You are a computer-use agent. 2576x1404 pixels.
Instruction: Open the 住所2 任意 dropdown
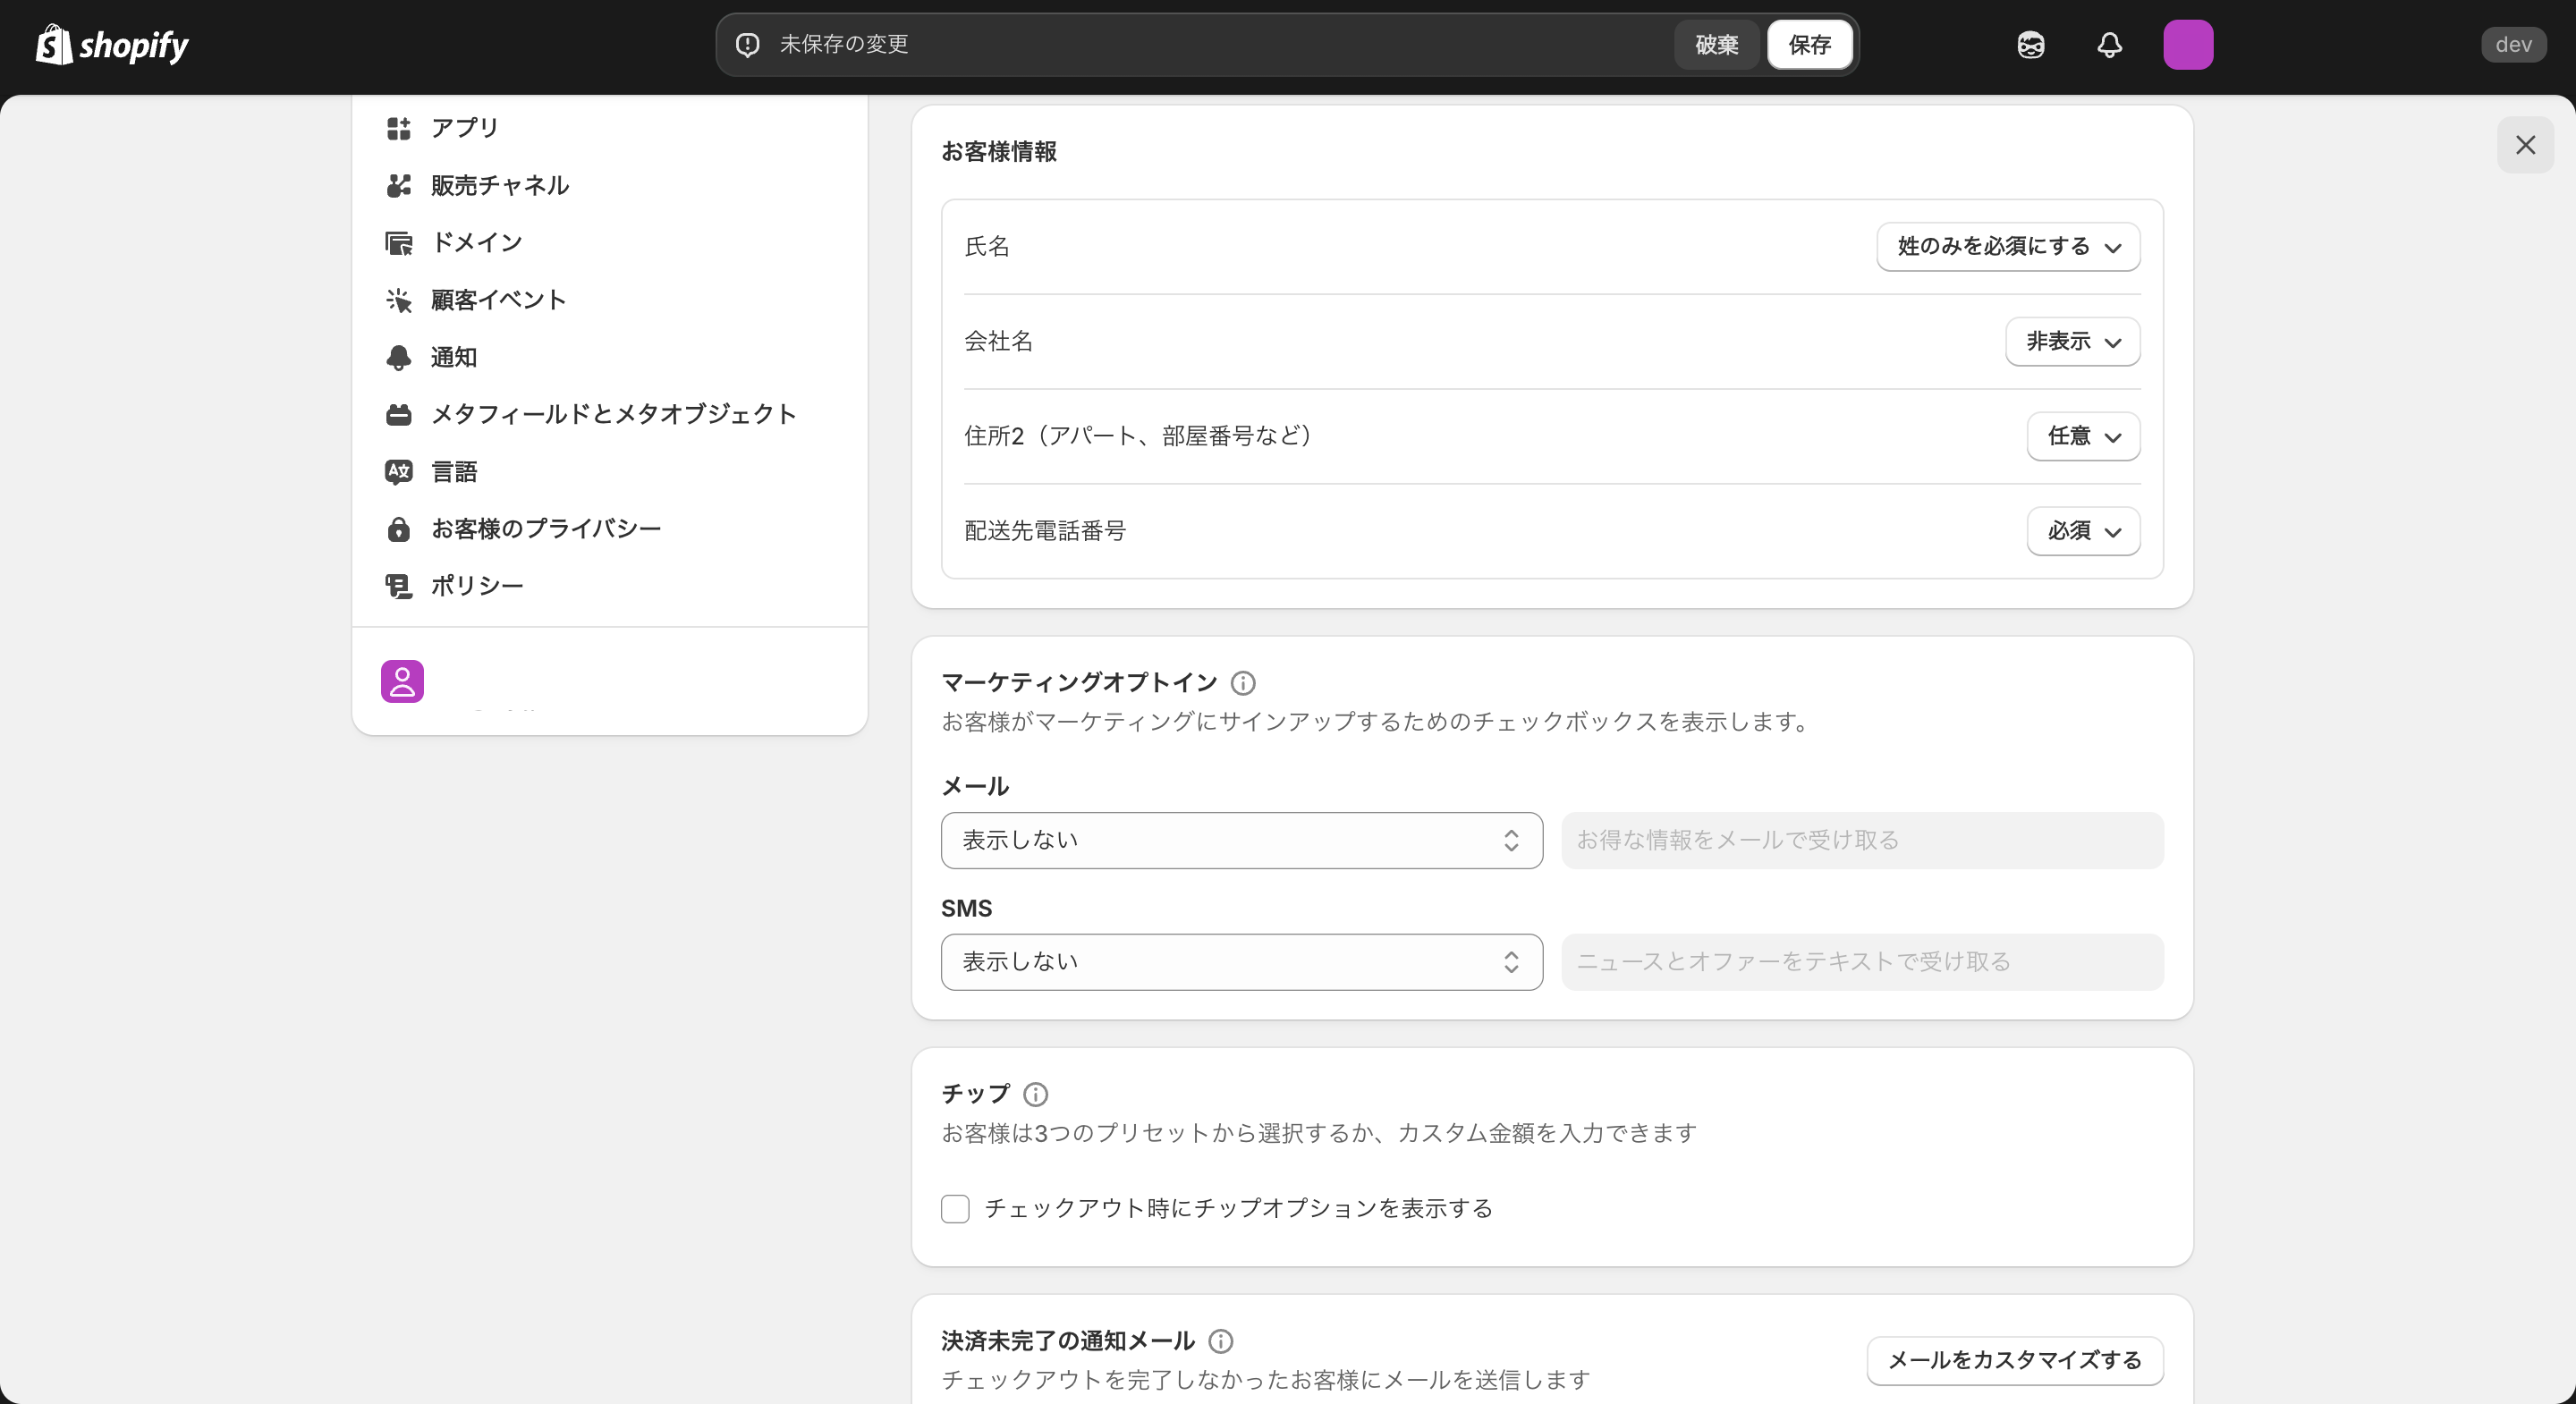coord(2084,436)
